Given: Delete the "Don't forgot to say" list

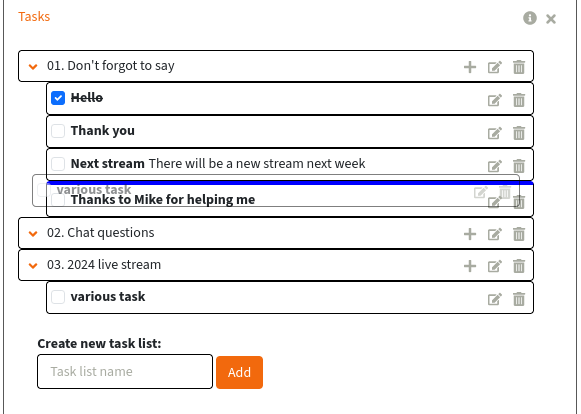Looking at the screenshot, I should 519,67.
